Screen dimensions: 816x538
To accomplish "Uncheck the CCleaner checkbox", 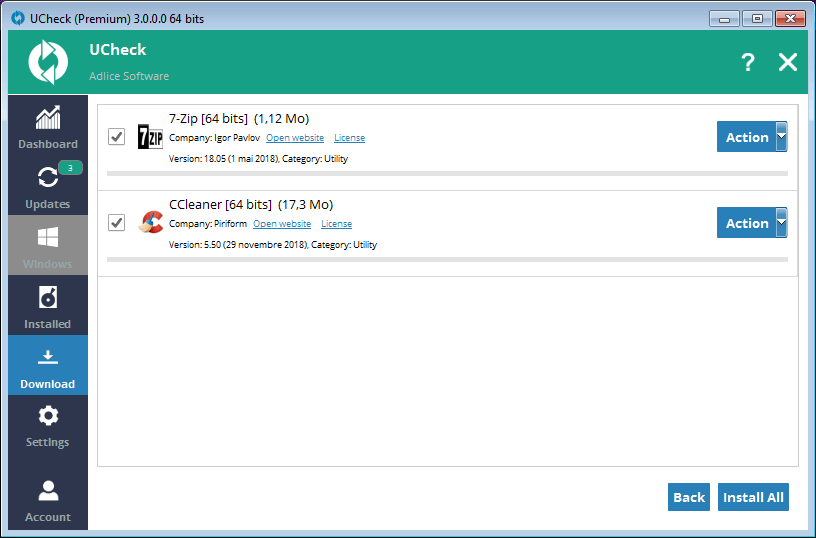I will pos(116,222).
